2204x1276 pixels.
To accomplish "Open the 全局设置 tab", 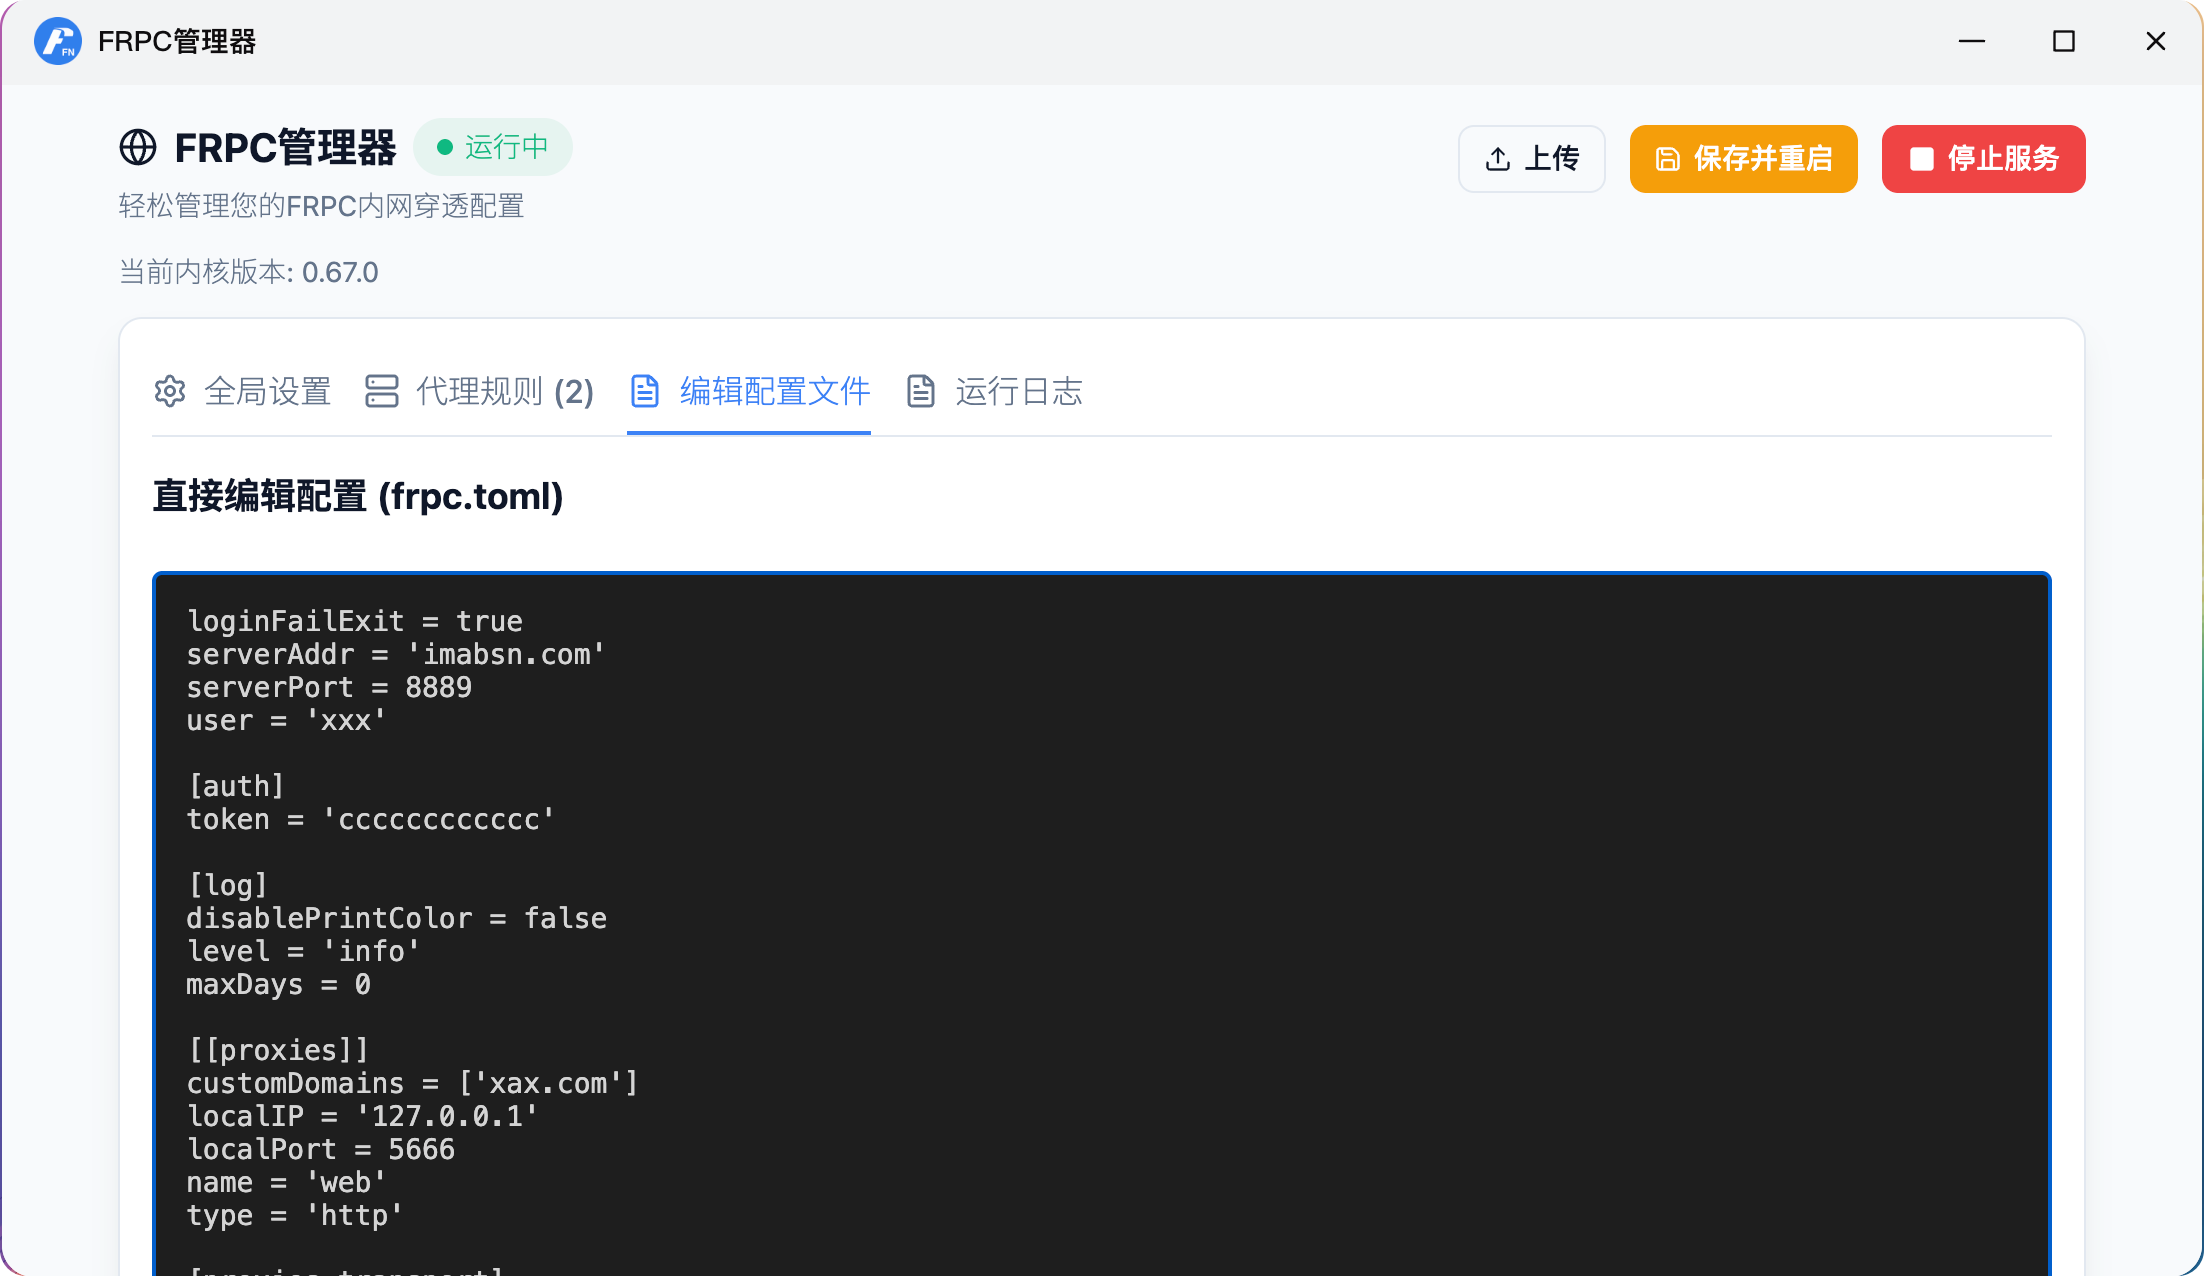I will 267,391.
